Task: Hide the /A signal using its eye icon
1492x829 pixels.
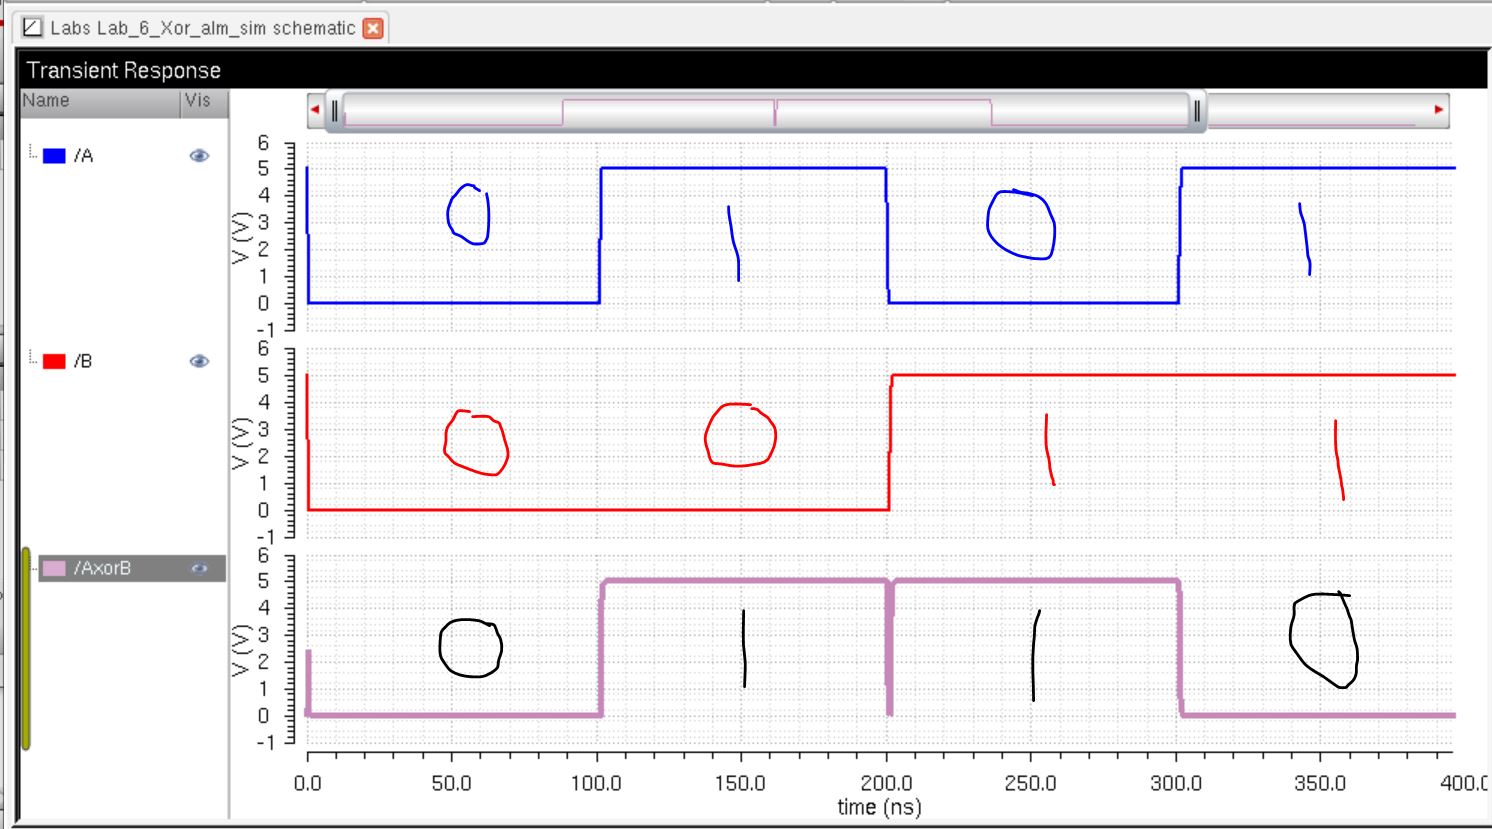Action: pyautogui.click(x=199, y=155)
